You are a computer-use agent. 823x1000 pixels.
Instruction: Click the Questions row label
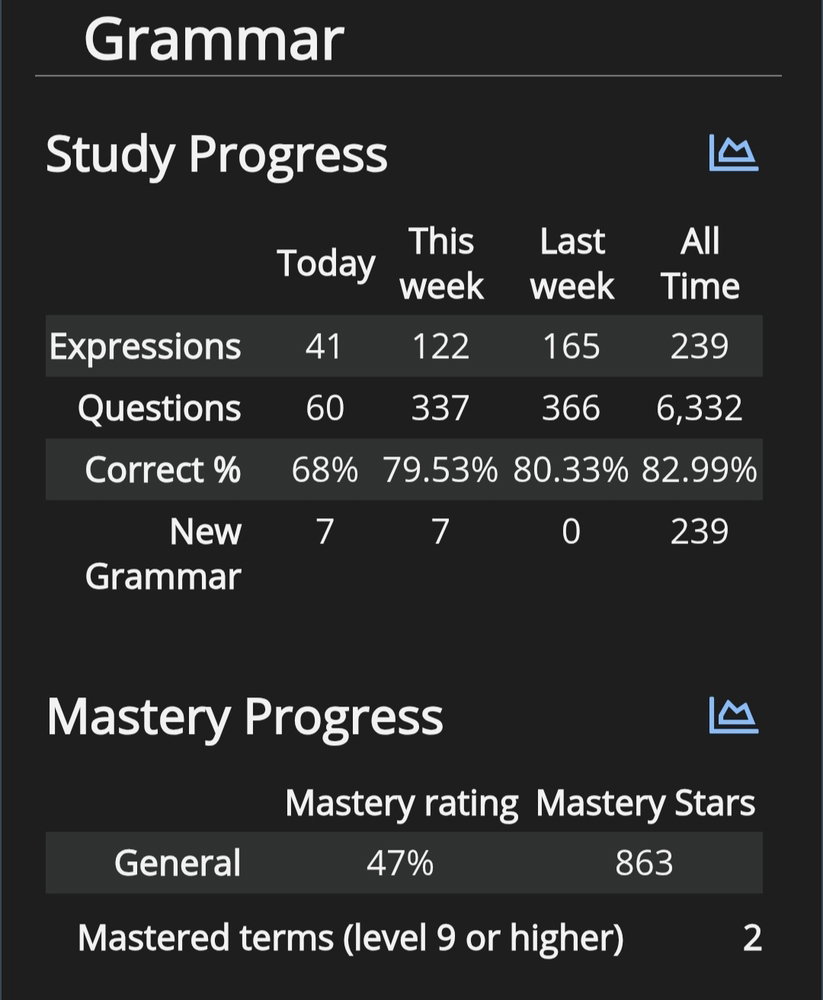(159, 408)
